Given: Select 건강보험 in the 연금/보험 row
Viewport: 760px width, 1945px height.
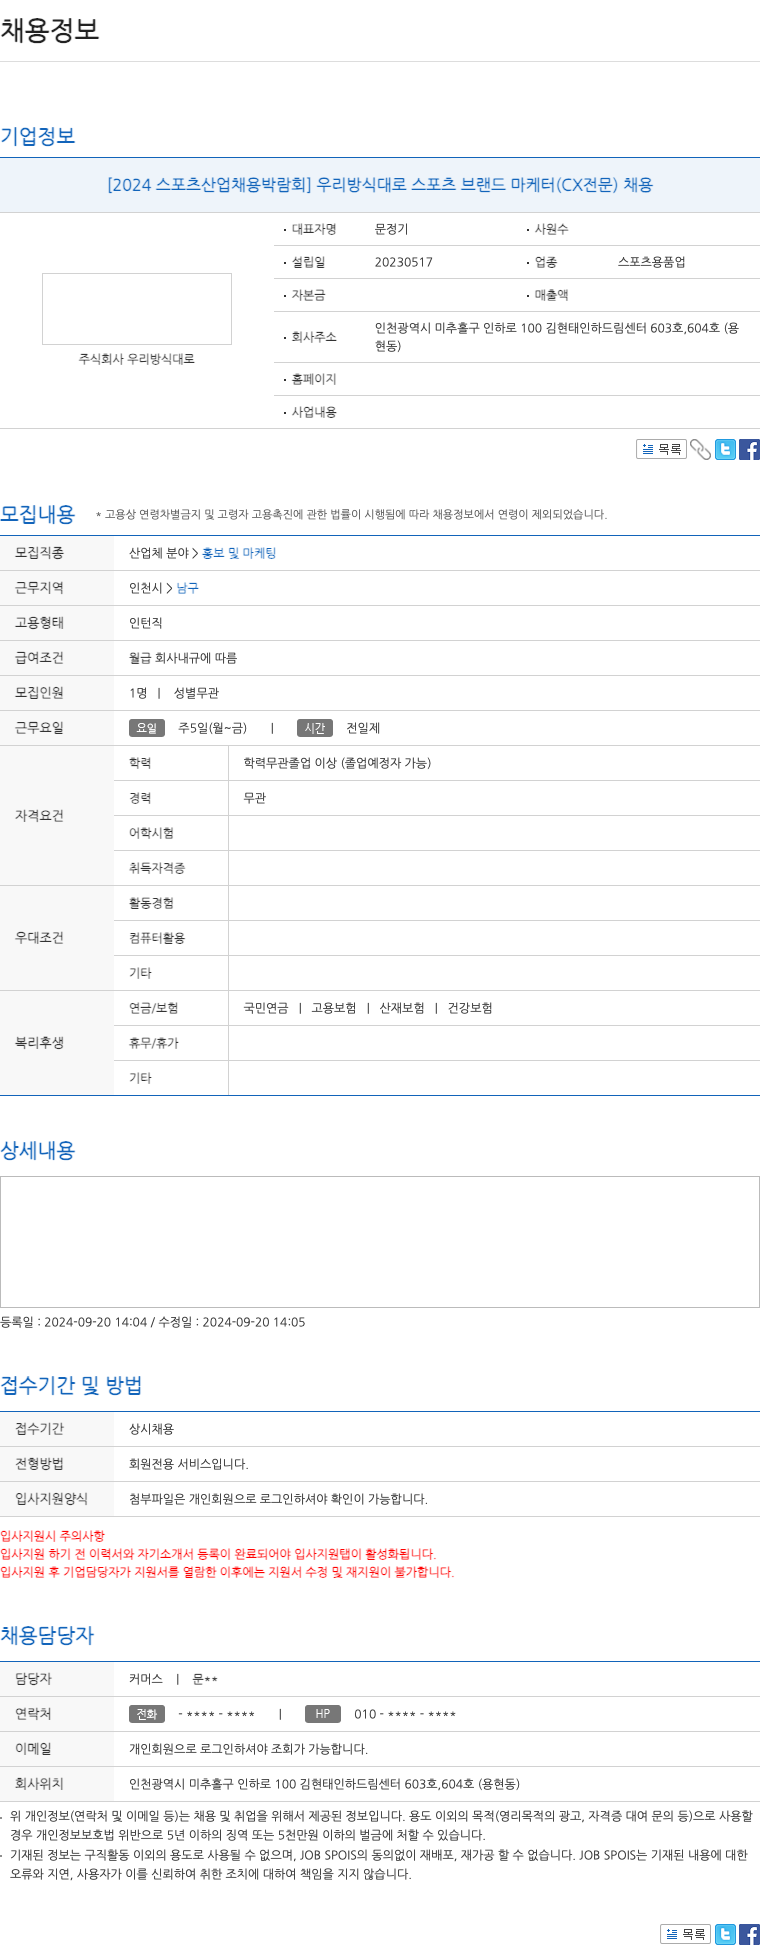Looking at the screenshot, I should click(x=470, y=1008).
